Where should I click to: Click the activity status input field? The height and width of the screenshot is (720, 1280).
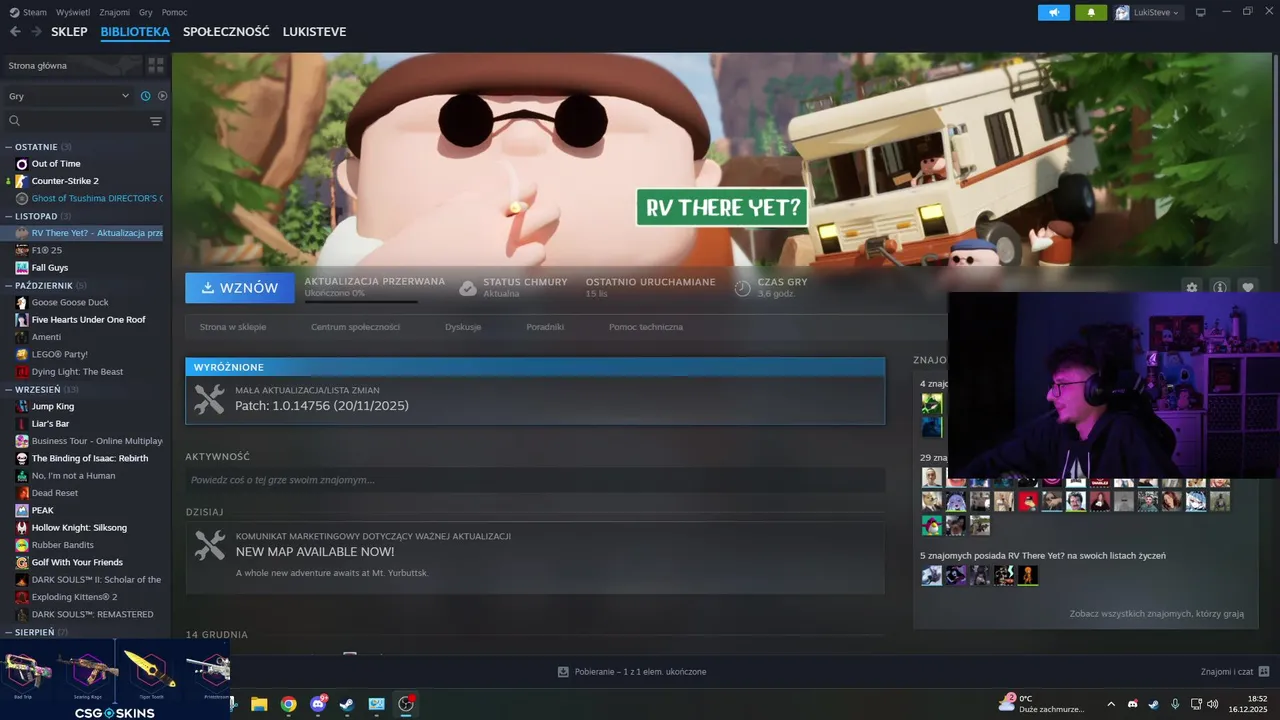[x=535, y=480]
